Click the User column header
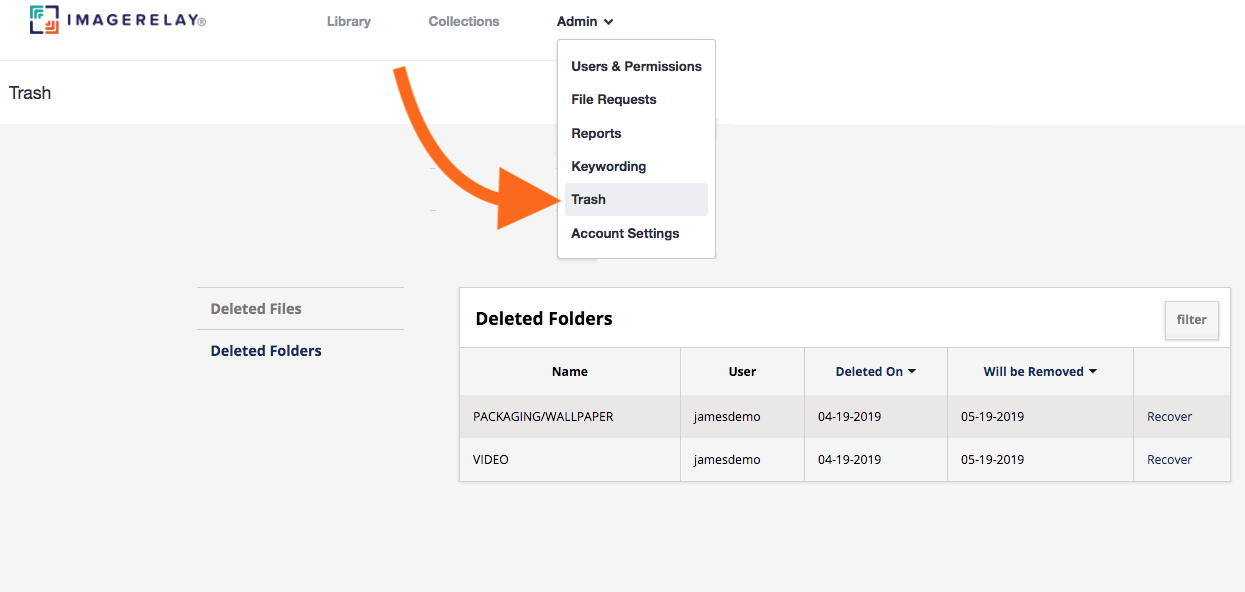Image resolution: width=1245 pixels, height=592 pixels. pyautogui.click(x=742, y=371)
